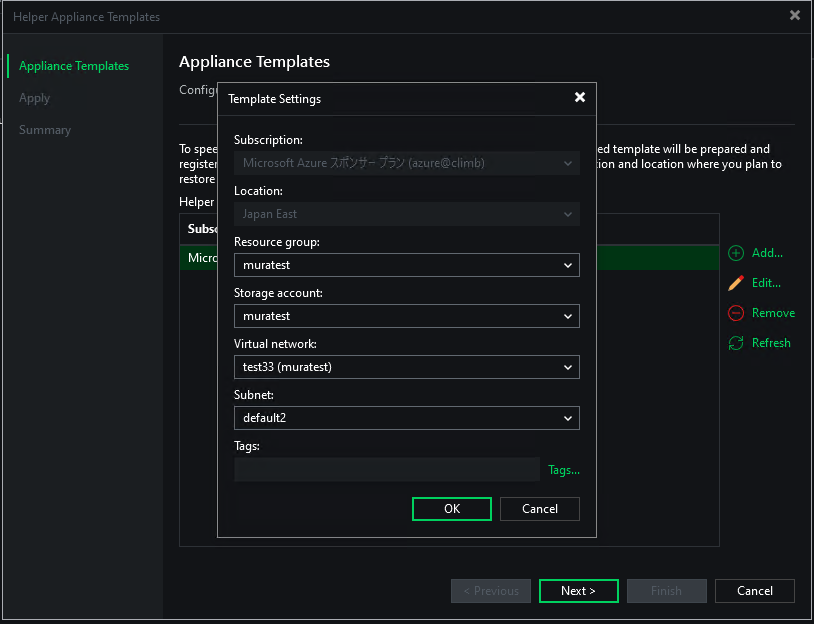Click the pencil Edit icon
Screen dimensions: 814x624
[736, 283]
